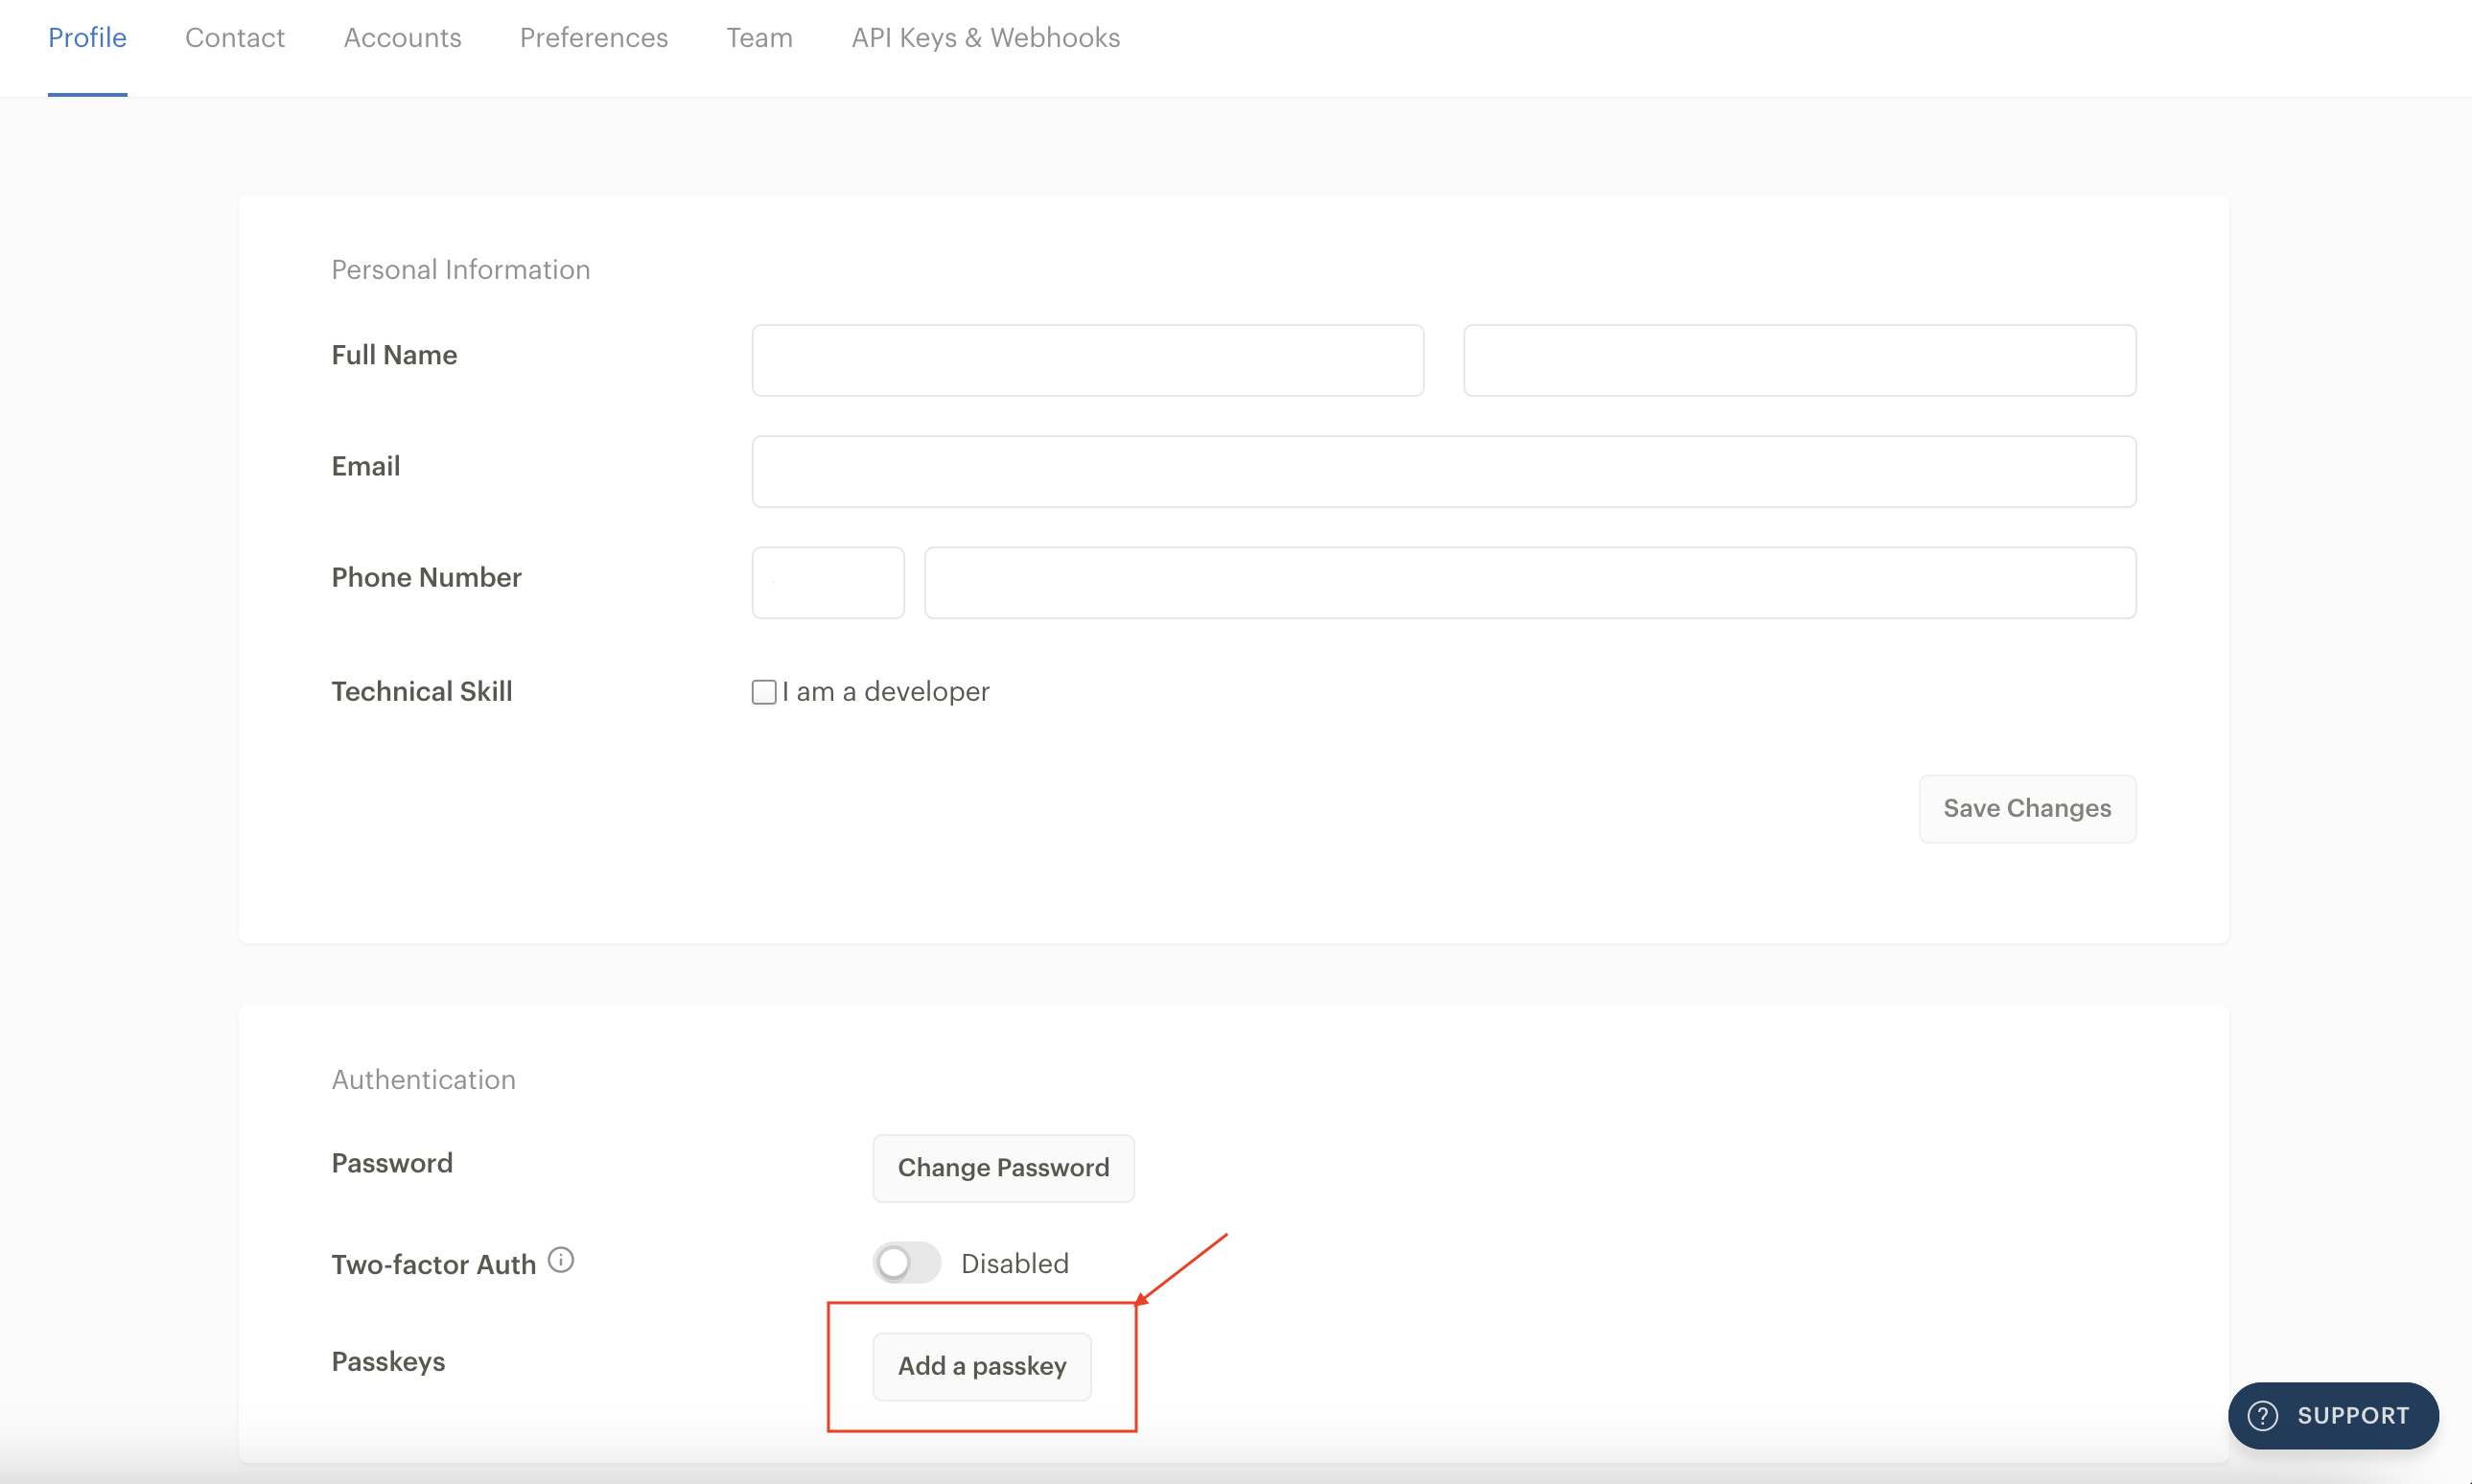This screenshot has width=2472, height=1484.
Task: Click the Profile tab
Action: point(90,37)
